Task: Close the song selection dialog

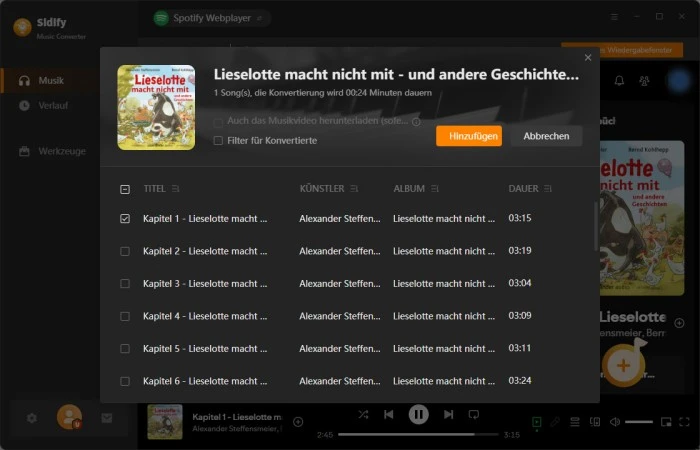Action: pyautogui.click(x=588, y=58)
